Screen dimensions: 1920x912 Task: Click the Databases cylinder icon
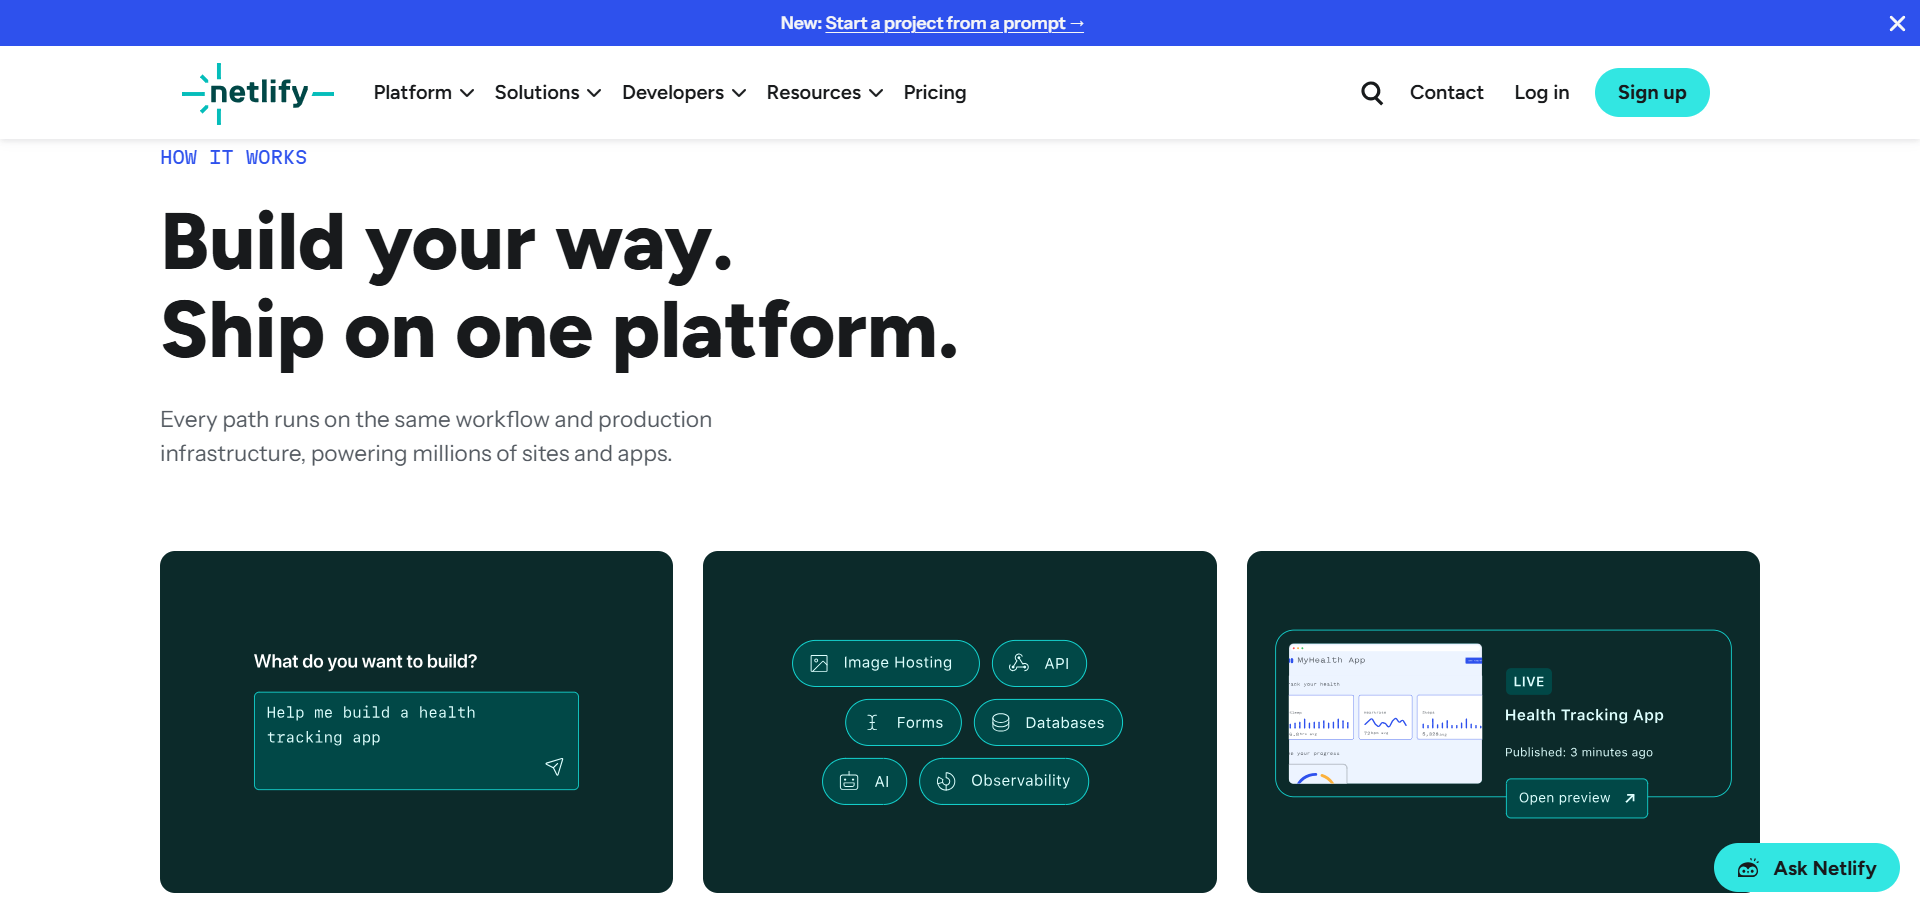click(x=1001, y=722)
